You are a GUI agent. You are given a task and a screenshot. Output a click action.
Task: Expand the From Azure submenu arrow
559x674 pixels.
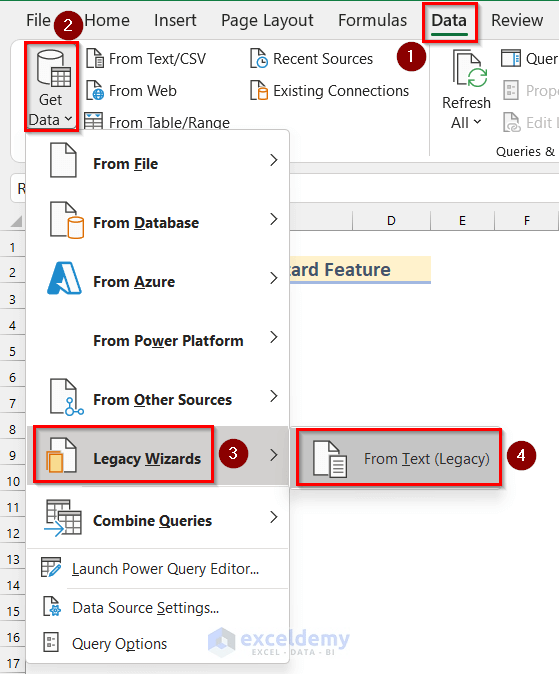click(x=273, y=278)
